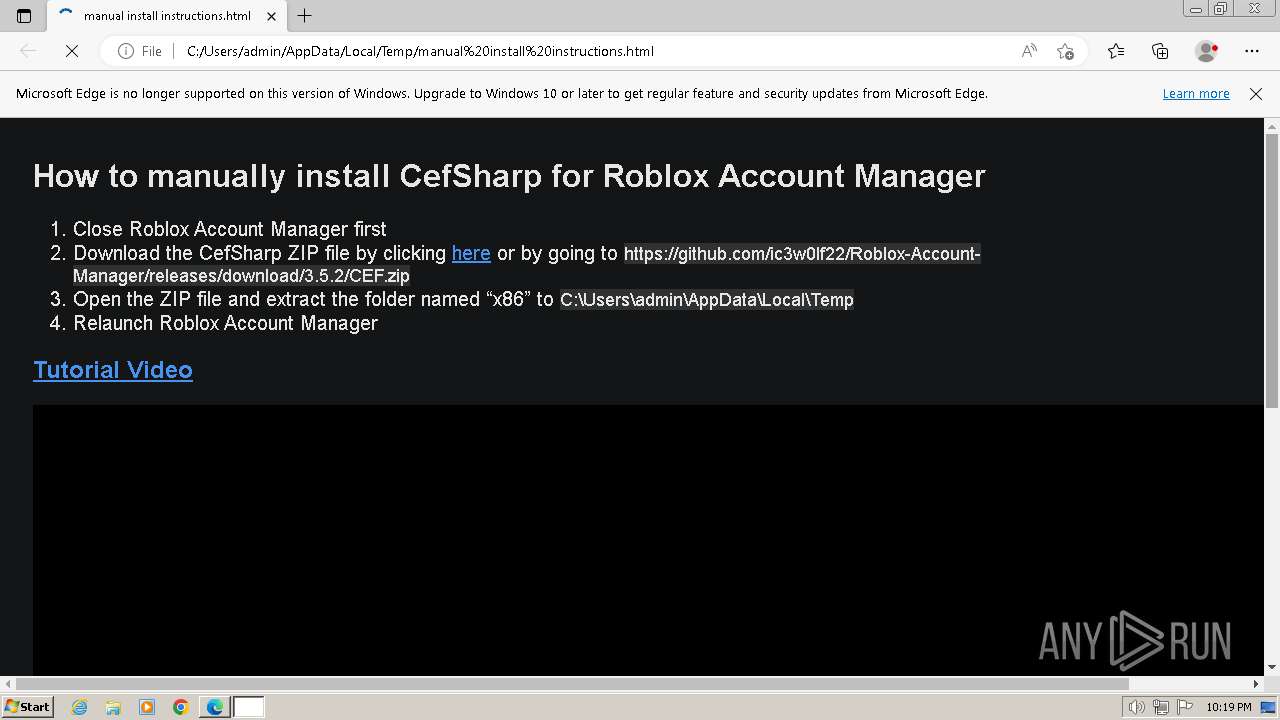
Task: Click the scroll up arrow
Action: [1272, 126]
